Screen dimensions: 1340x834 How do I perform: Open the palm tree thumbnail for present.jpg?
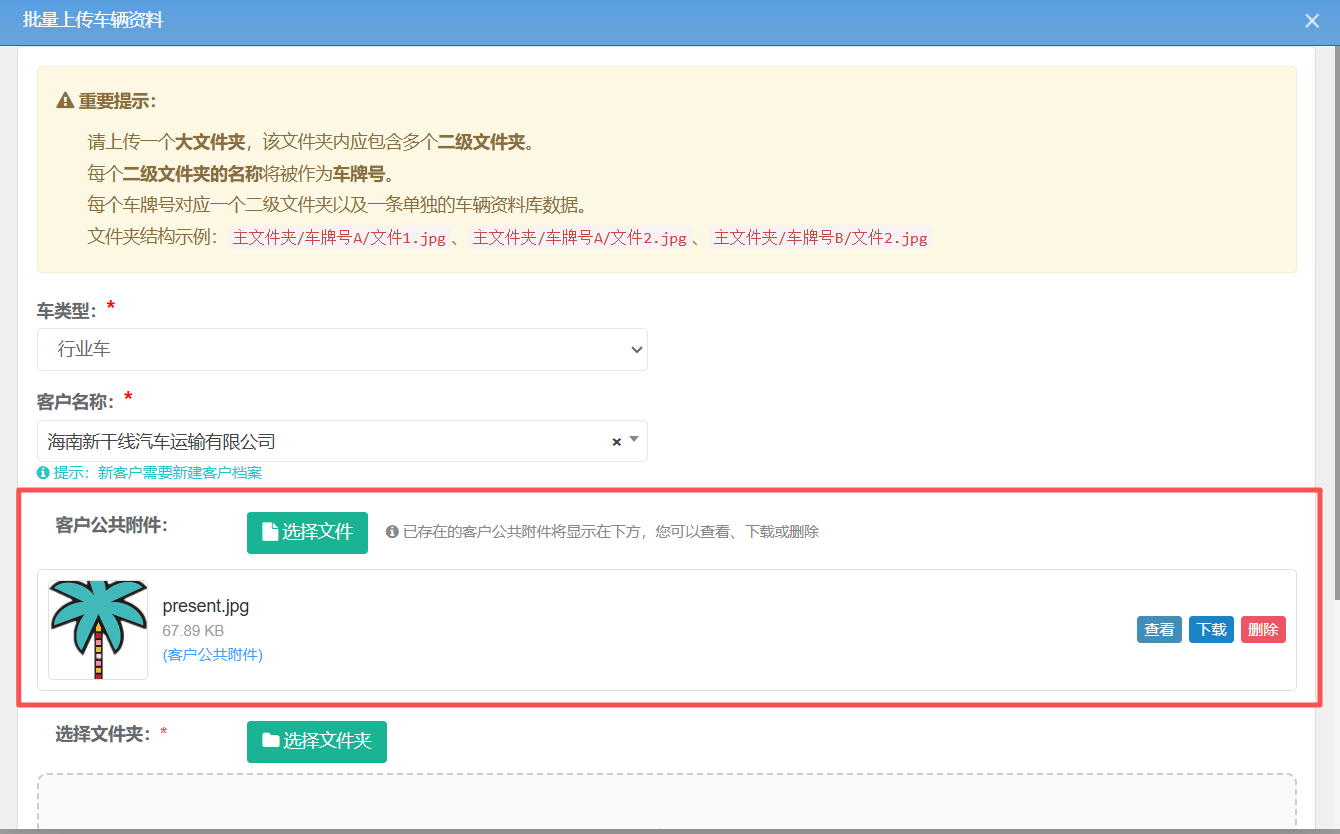[98, 630]
